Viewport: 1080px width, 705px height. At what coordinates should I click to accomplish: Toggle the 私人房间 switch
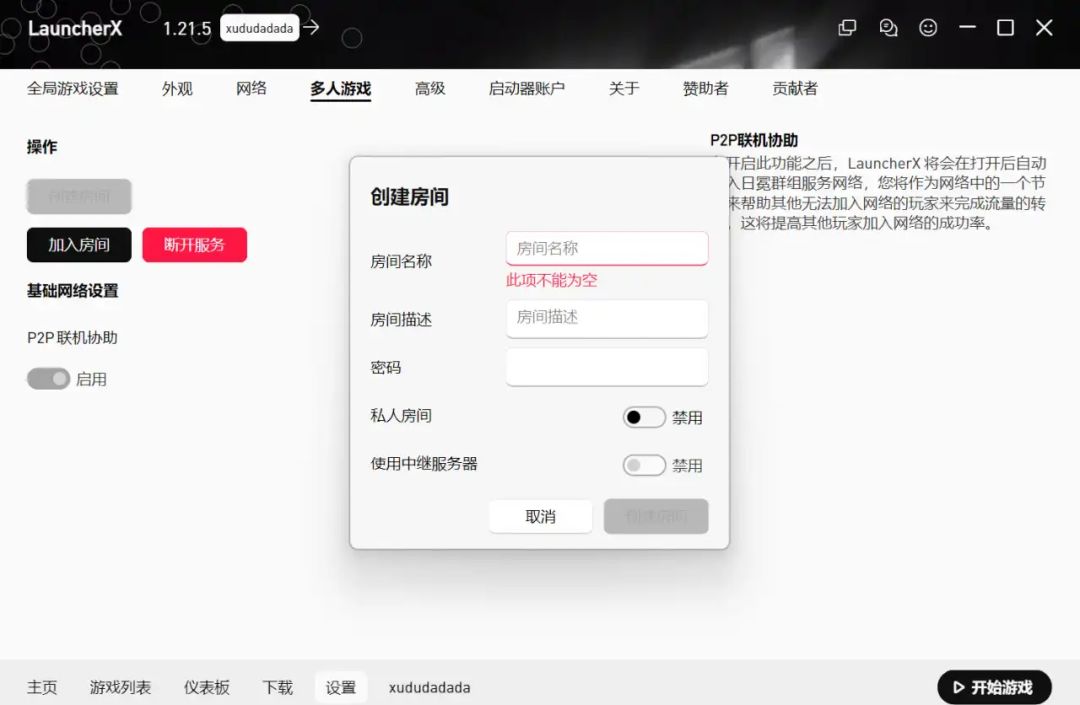[x=643, y=417]
